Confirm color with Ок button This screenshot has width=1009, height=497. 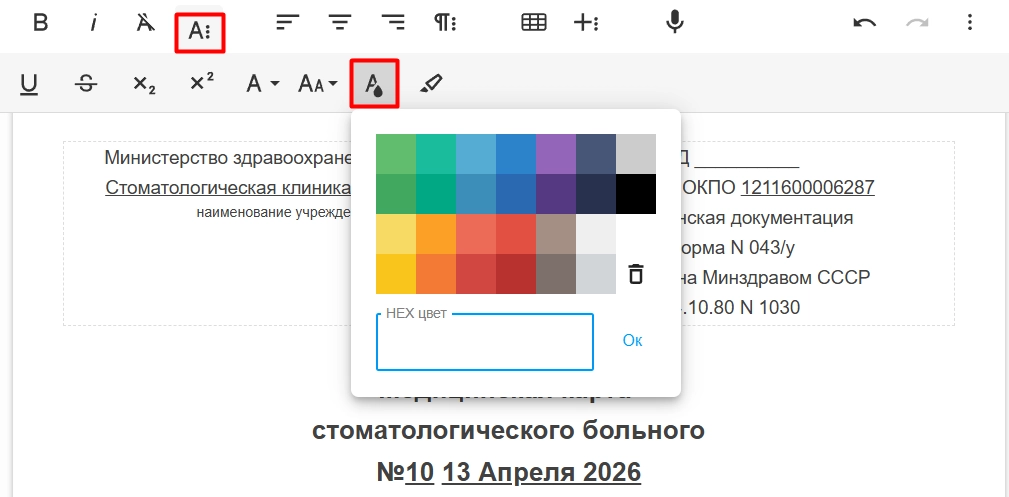[632, 341]
